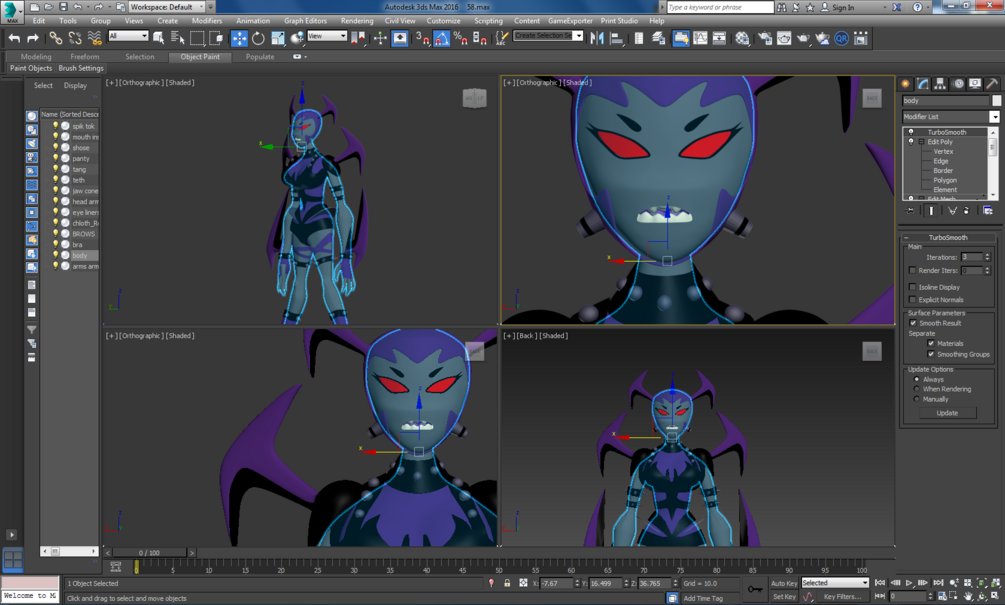
Task: Switch to the Freeform ribbon tab
Action: [85, 56]
